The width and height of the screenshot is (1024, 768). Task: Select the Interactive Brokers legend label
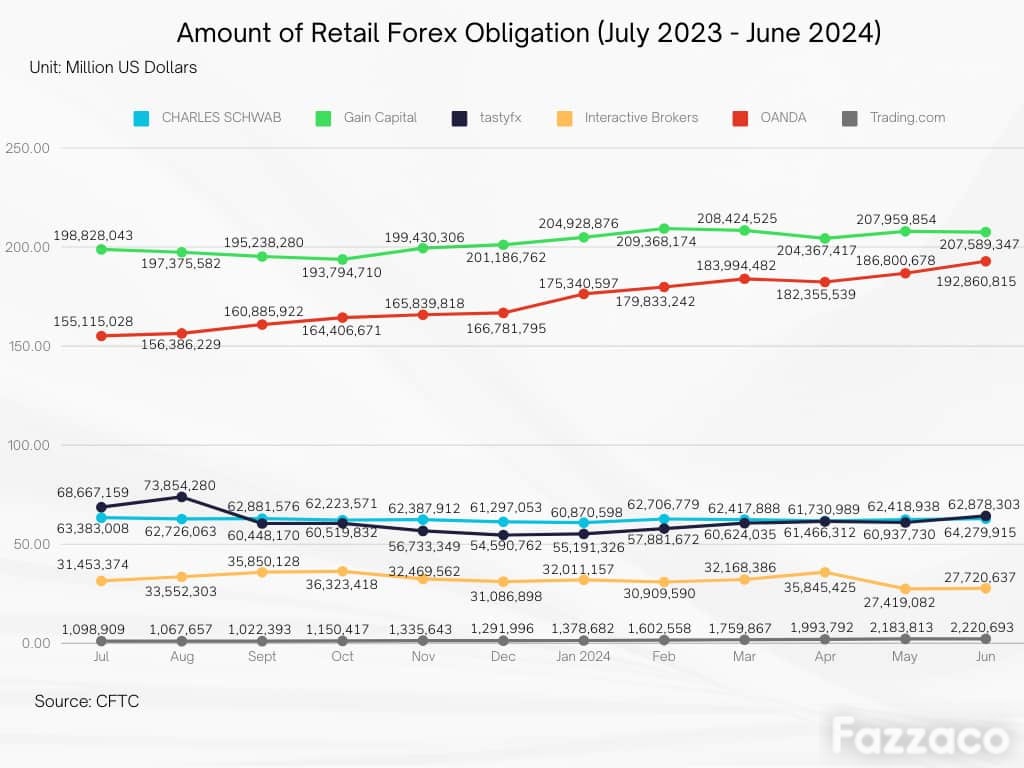click(641, 118)
